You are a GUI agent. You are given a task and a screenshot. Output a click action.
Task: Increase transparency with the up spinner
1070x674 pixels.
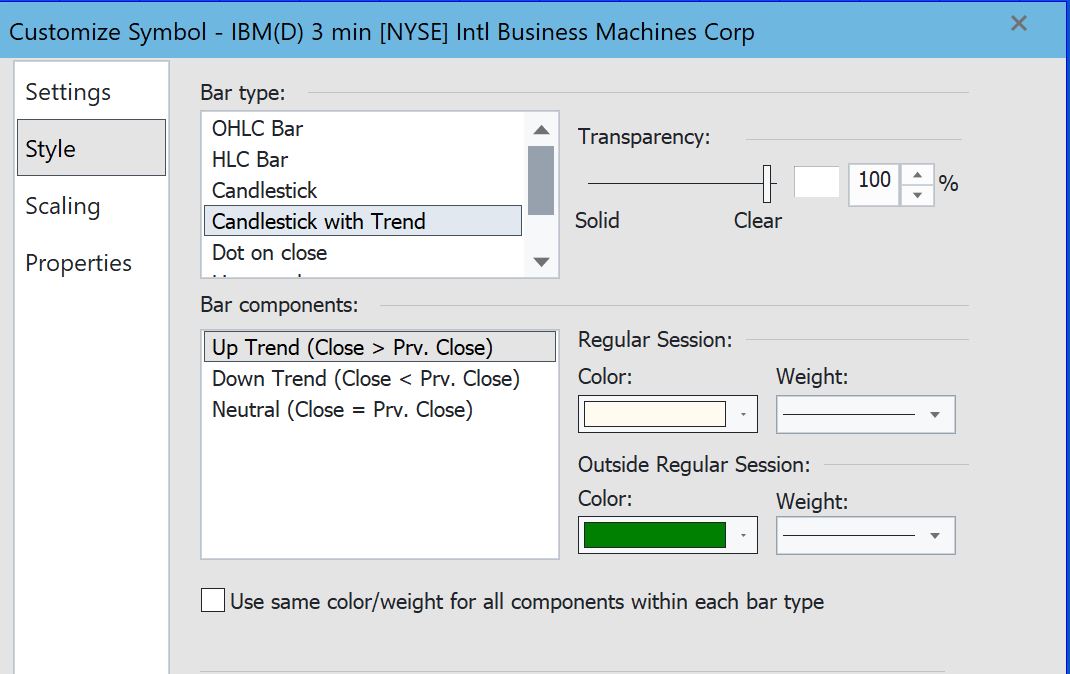coord(917,175)
